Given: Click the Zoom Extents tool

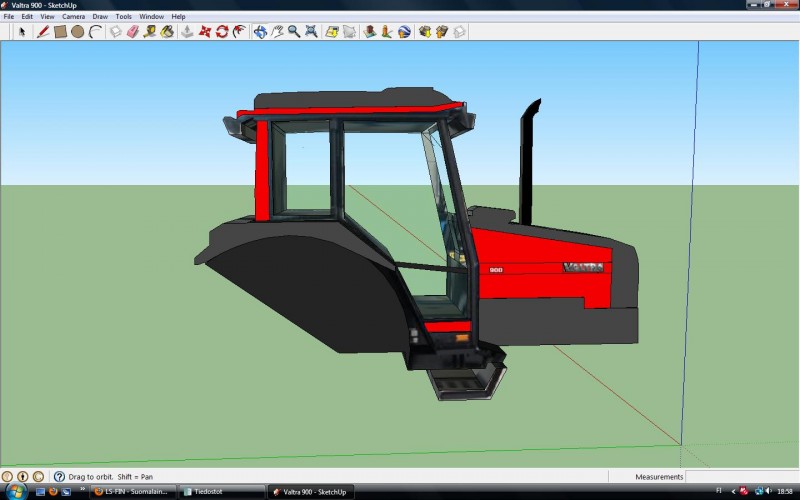Looking at the screenshot, I should click(311, 32).
